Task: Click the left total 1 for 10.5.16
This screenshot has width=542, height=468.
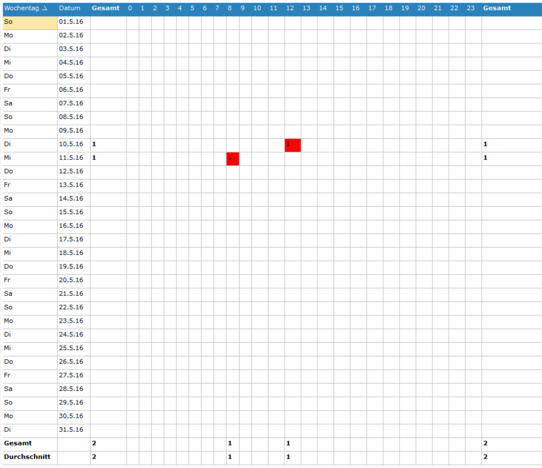Action: [94, 144]
